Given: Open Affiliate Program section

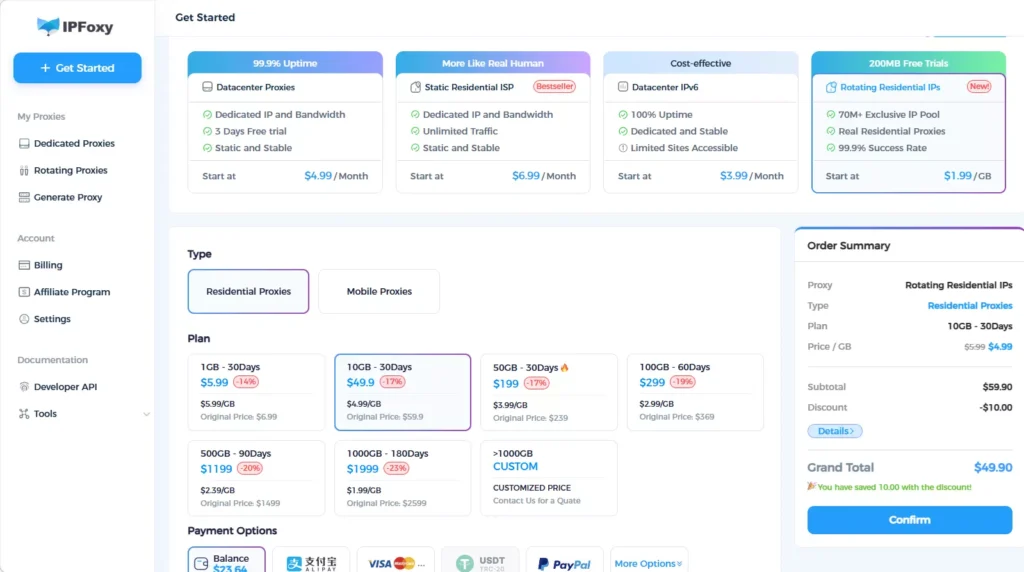Looking at the screenshot, I should (x=72, y=292).
